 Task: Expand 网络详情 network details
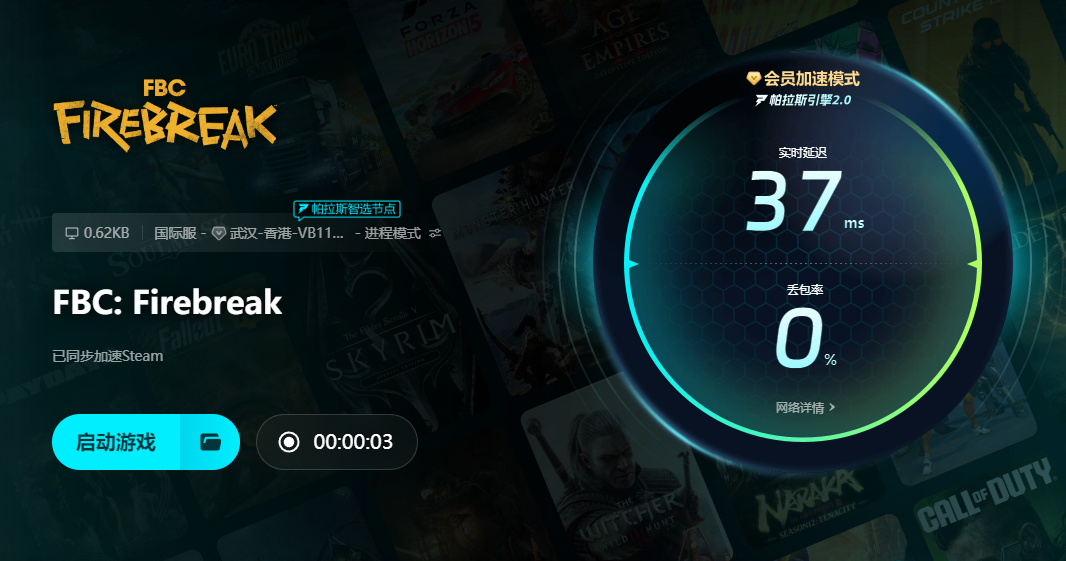(x=806, y=407)
